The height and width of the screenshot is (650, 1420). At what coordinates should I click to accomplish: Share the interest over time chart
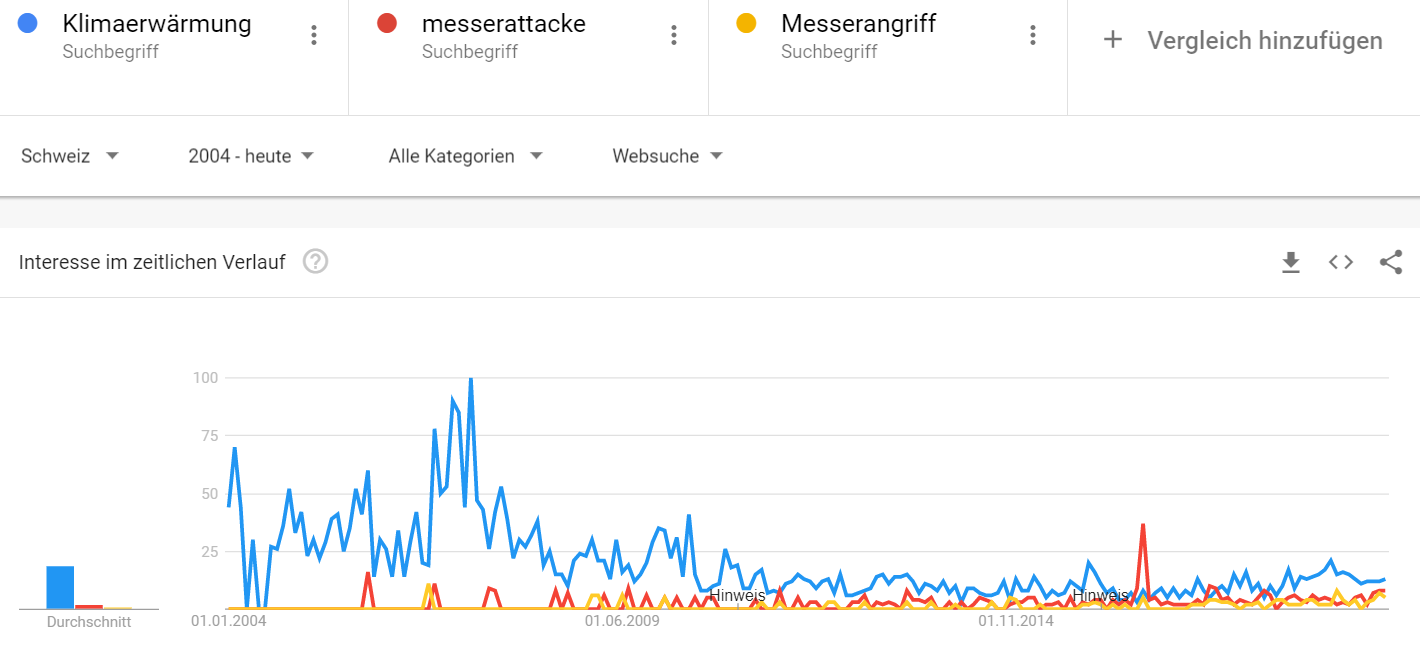pos(1390,262)
